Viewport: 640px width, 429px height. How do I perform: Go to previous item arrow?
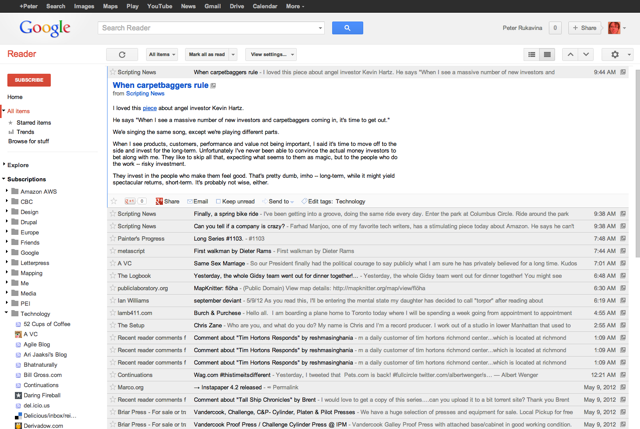click(570, 54)
